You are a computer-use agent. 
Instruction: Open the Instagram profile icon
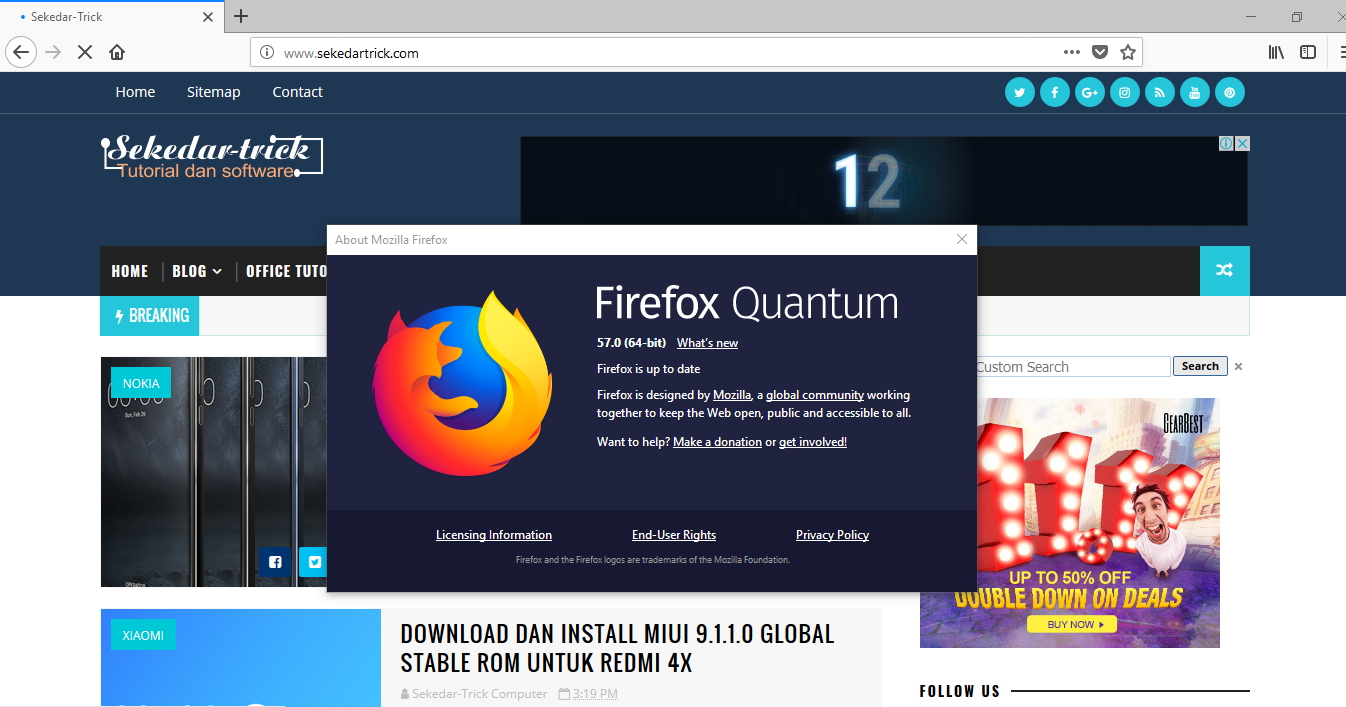pos(1124,92)
